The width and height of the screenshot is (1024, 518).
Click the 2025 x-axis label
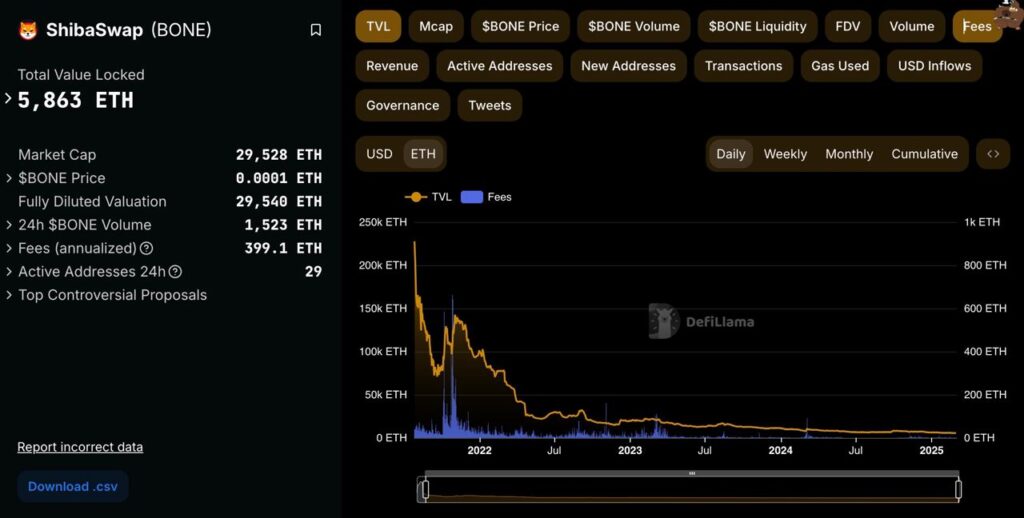[x=931, y=451]
